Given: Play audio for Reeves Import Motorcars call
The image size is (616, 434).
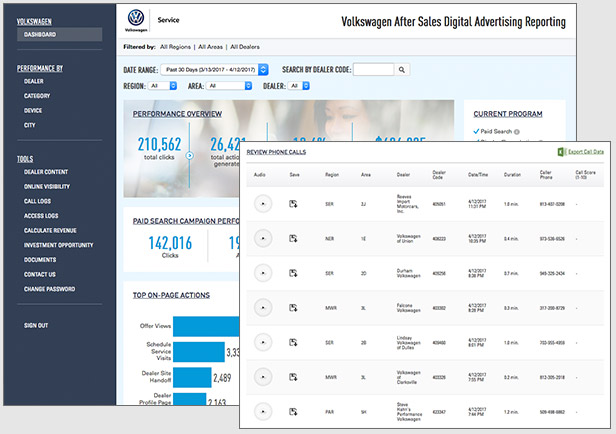Looking at the screenshot, I should [x=263, y=204].
